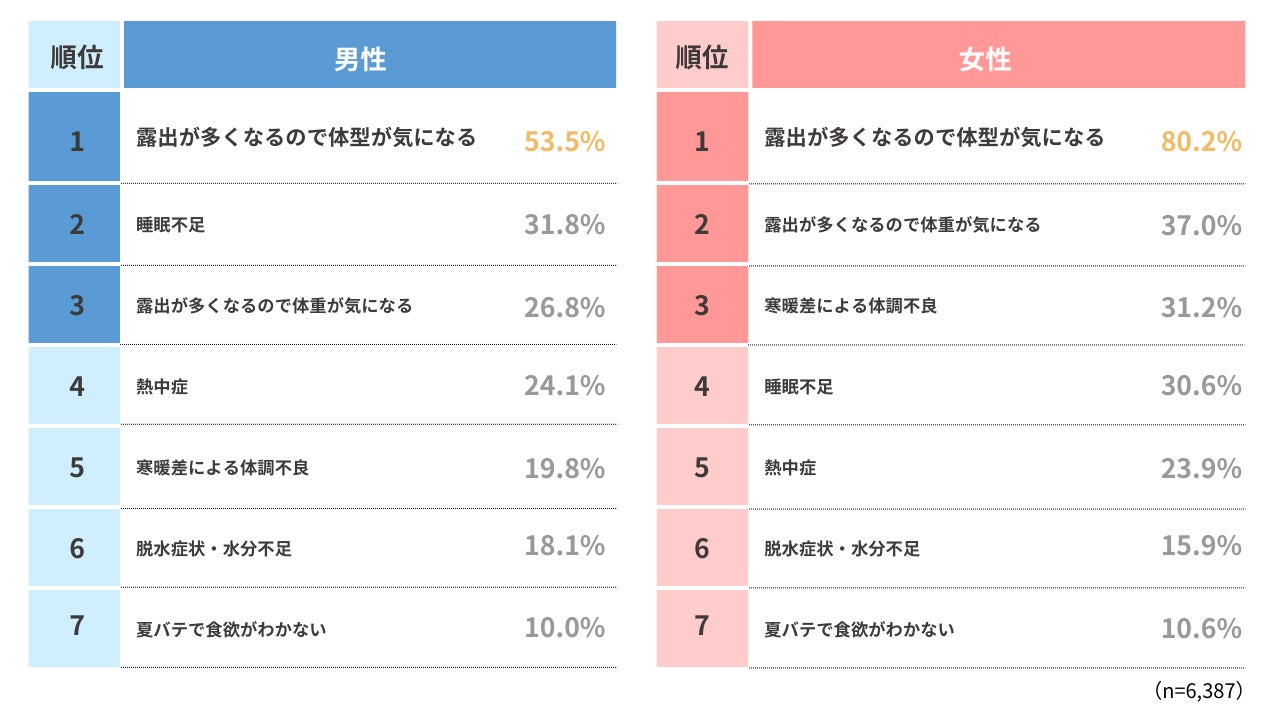This screenshot has height=720, width=1280.
Task: Click the 男性 column header
Action: pyautogui.click(x=369, y=58)
